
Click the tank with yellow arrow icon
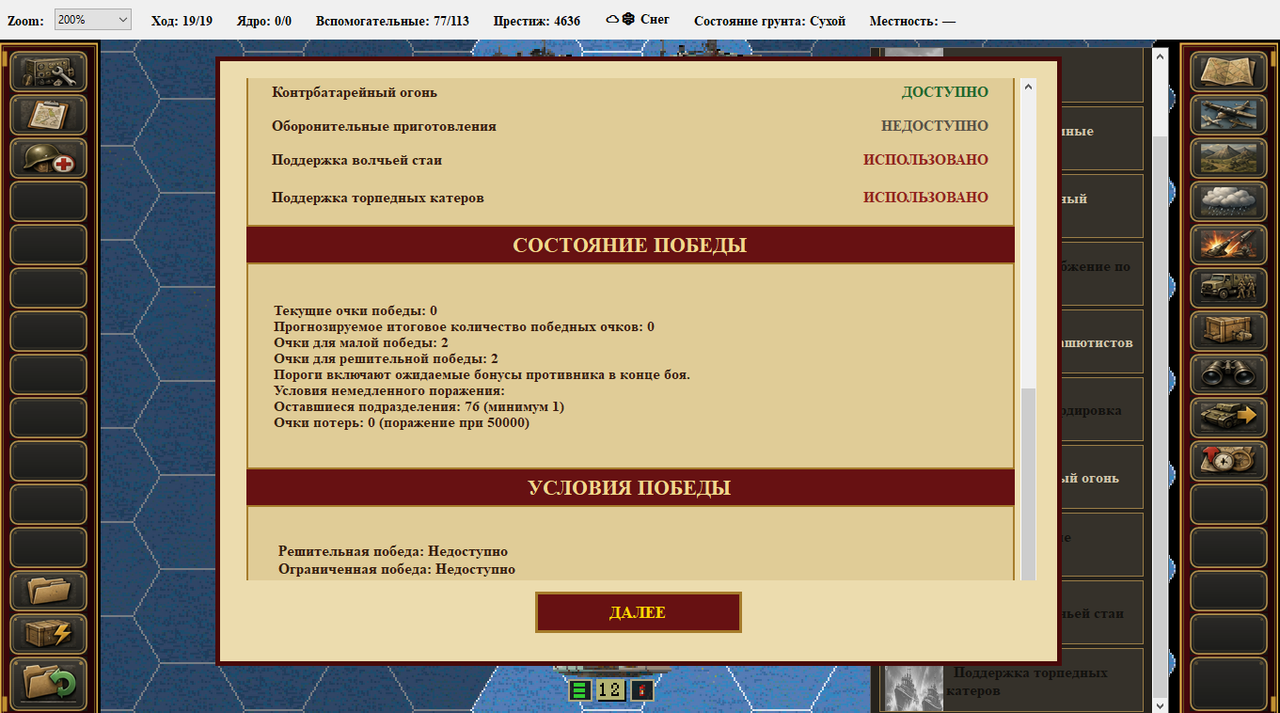(1230, 417)
